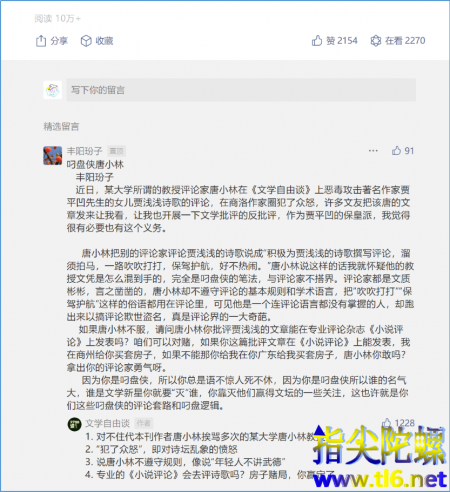This screenshot has width=450, height=492.
Task: Click the 置顶 pinned tag on the comment
Action: pos(116,151)
